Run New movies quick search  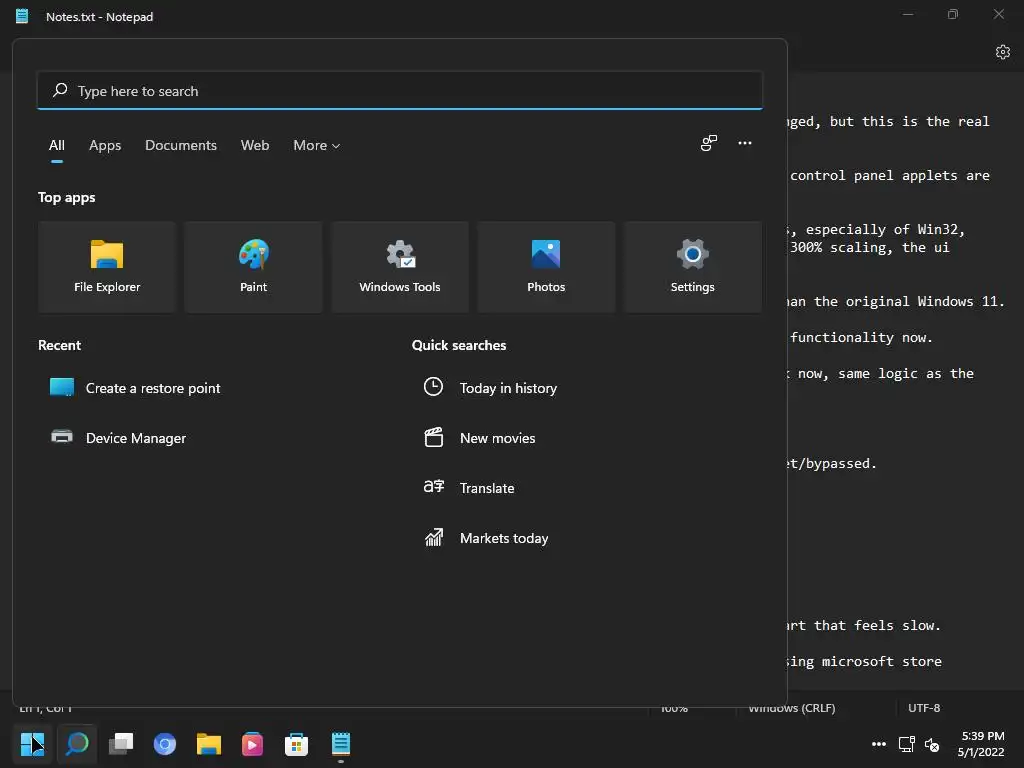(479, 438)
